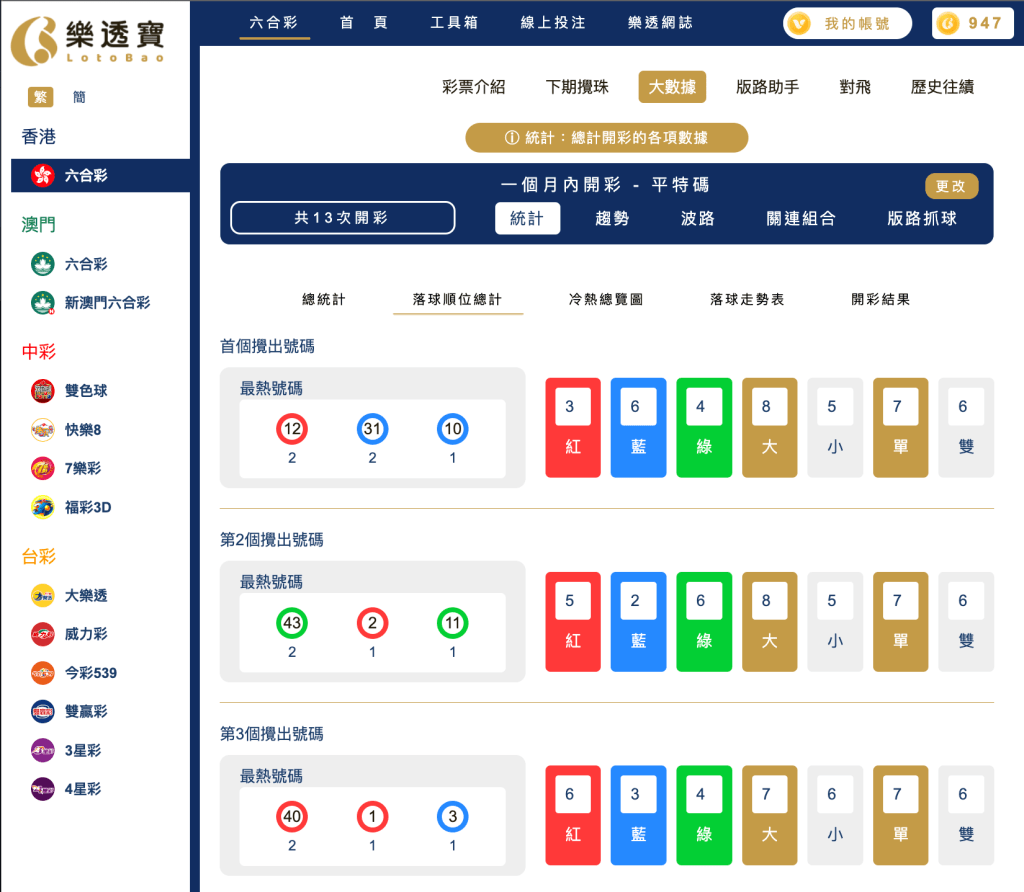
Task: Open the 關連組合 view
Action: (802, 218)
